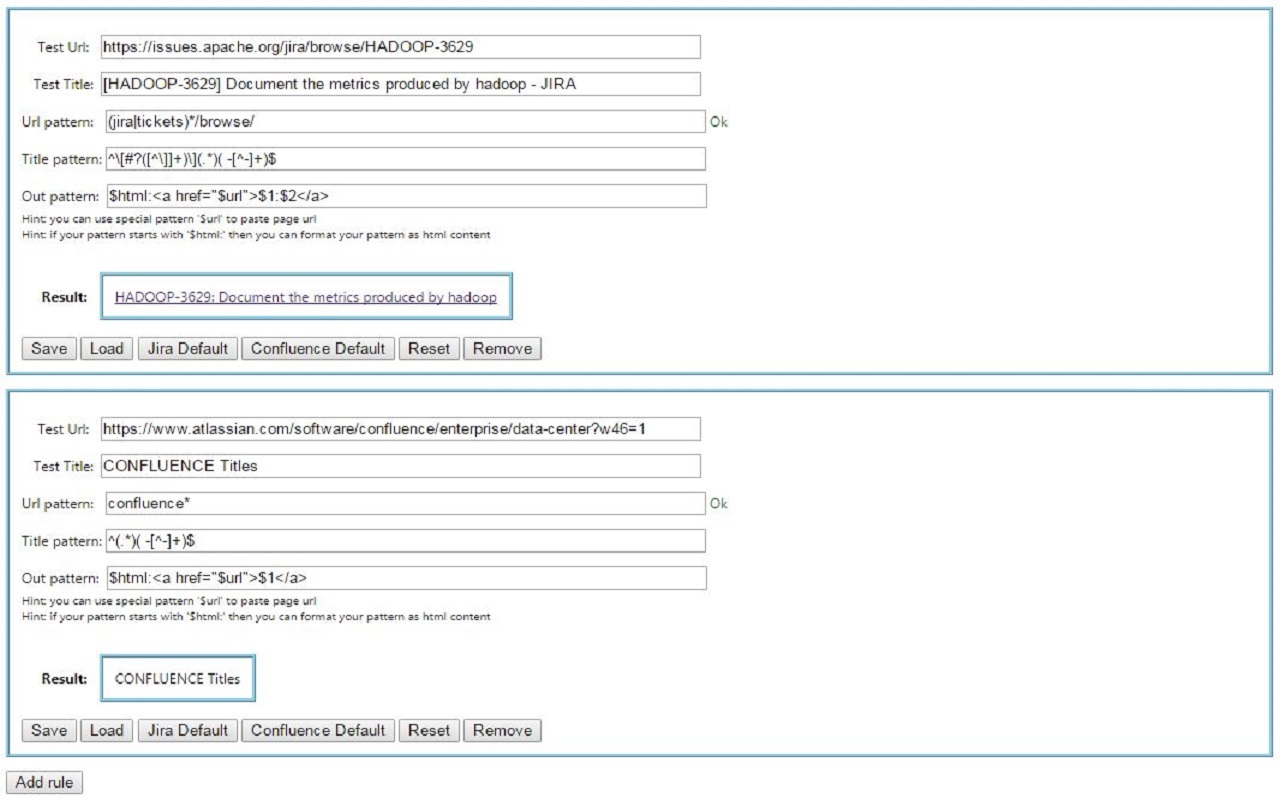Reset the second rule
This screenshot has height=800, width=1280.
429,730
